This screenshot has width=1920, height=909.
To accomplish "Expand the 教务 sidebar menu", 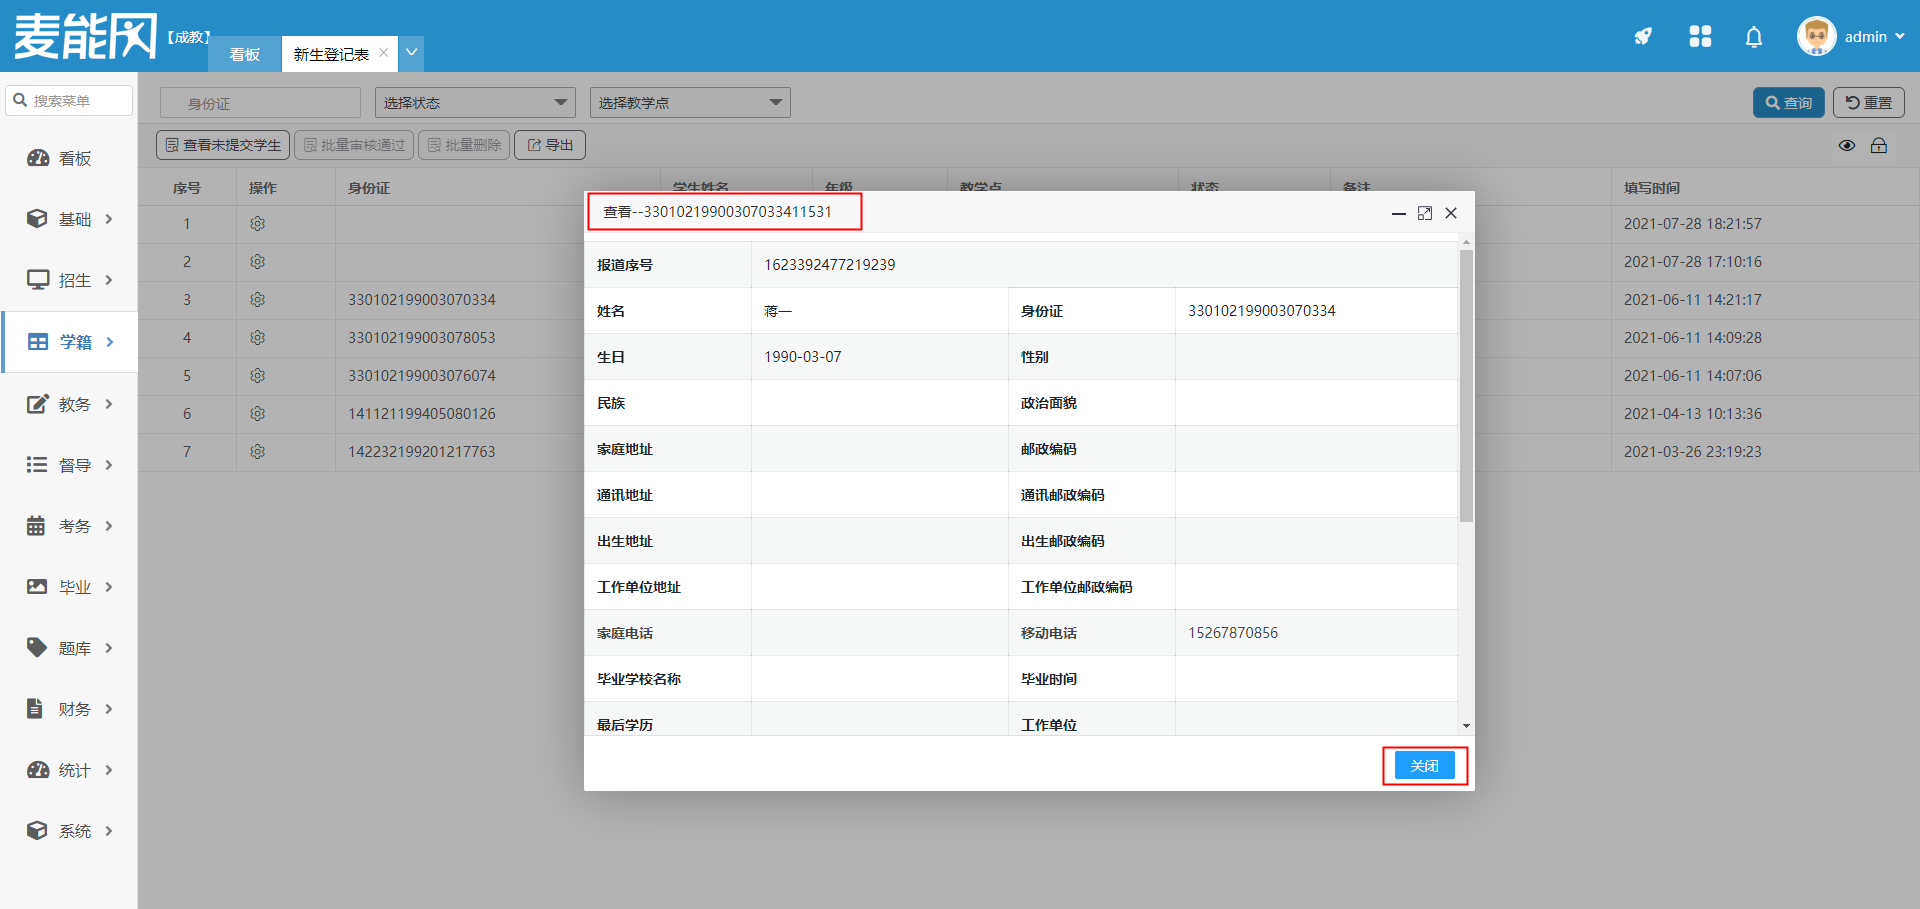I will pyautogui.click(x=70, y=404).
